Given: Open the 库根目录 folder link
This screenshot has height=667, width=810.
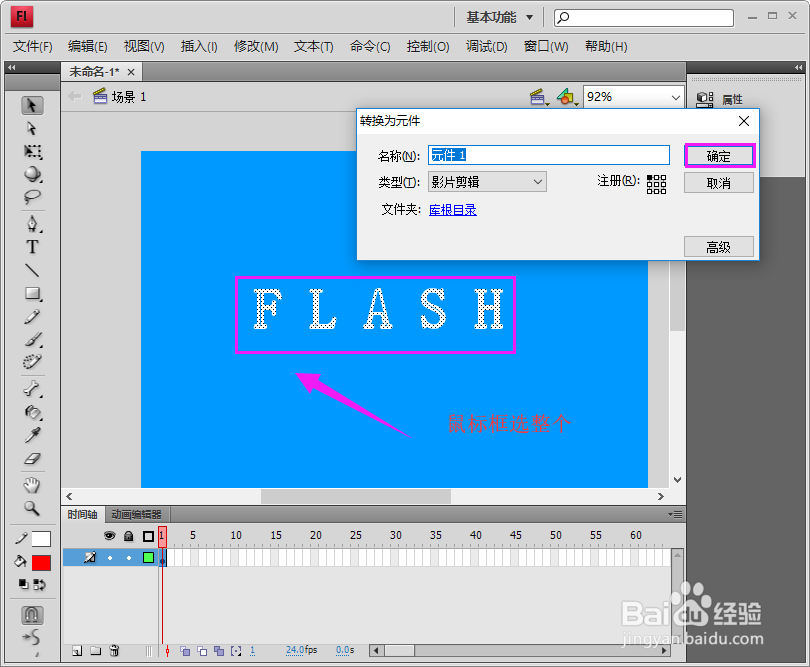Looking at the screenshot, I should pos(453,210).
